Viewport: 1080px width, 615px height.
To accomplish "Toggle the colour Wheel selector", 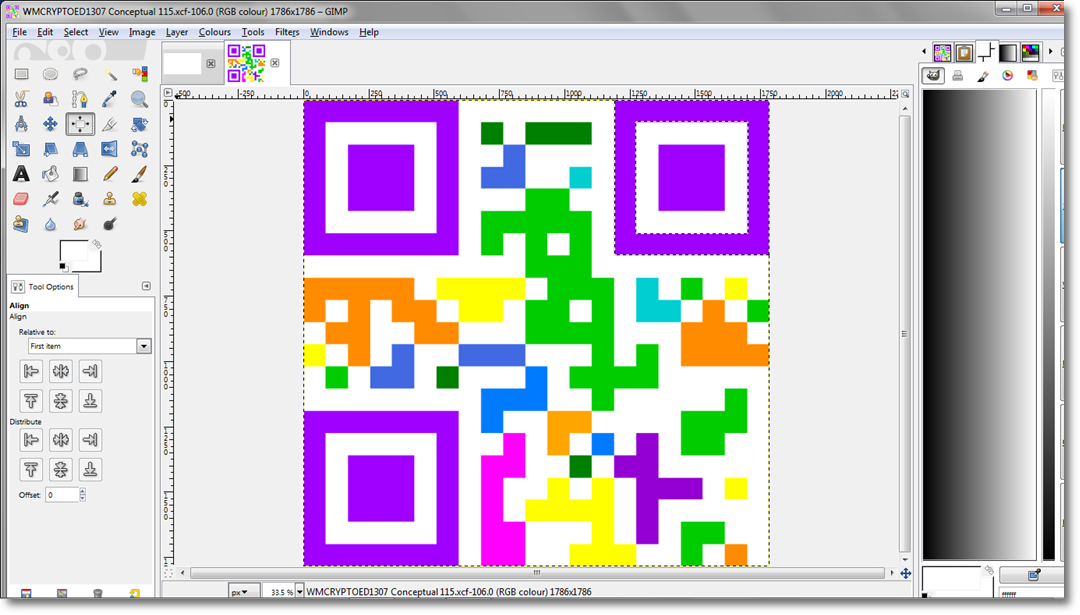I will [x=1008, y=76].
